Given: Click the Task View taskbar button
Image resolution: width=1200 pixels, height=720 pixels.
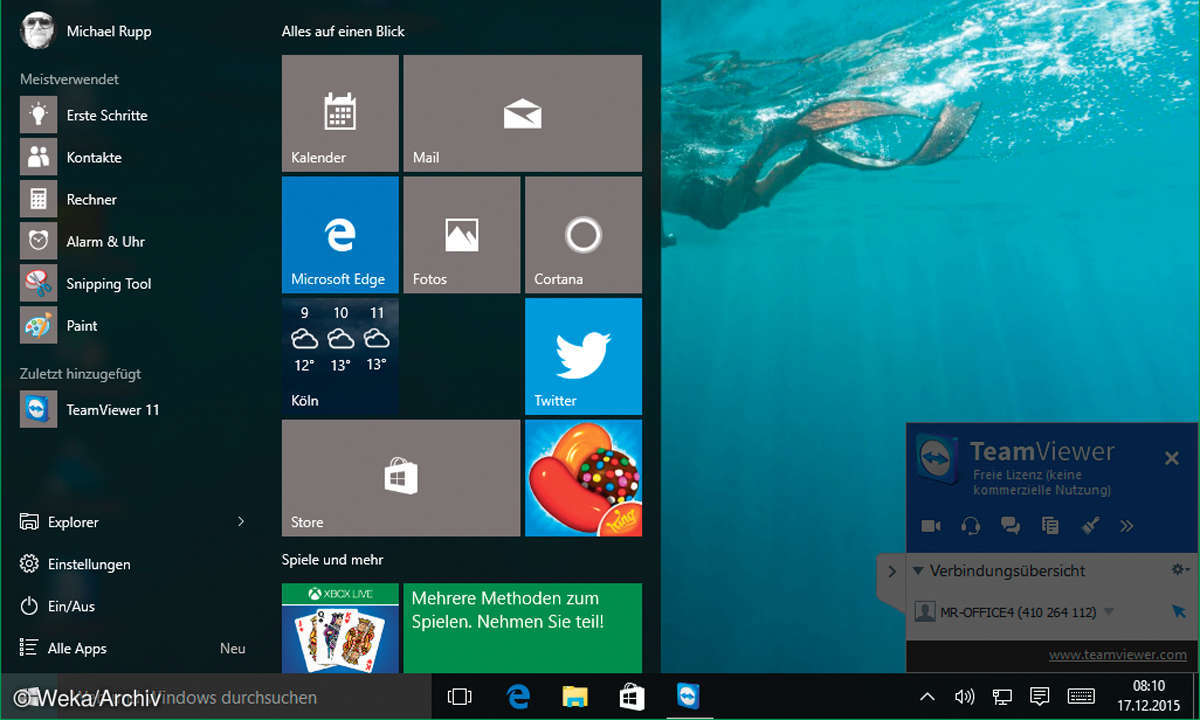Looking at the screenshot, I should pos(460,697).
